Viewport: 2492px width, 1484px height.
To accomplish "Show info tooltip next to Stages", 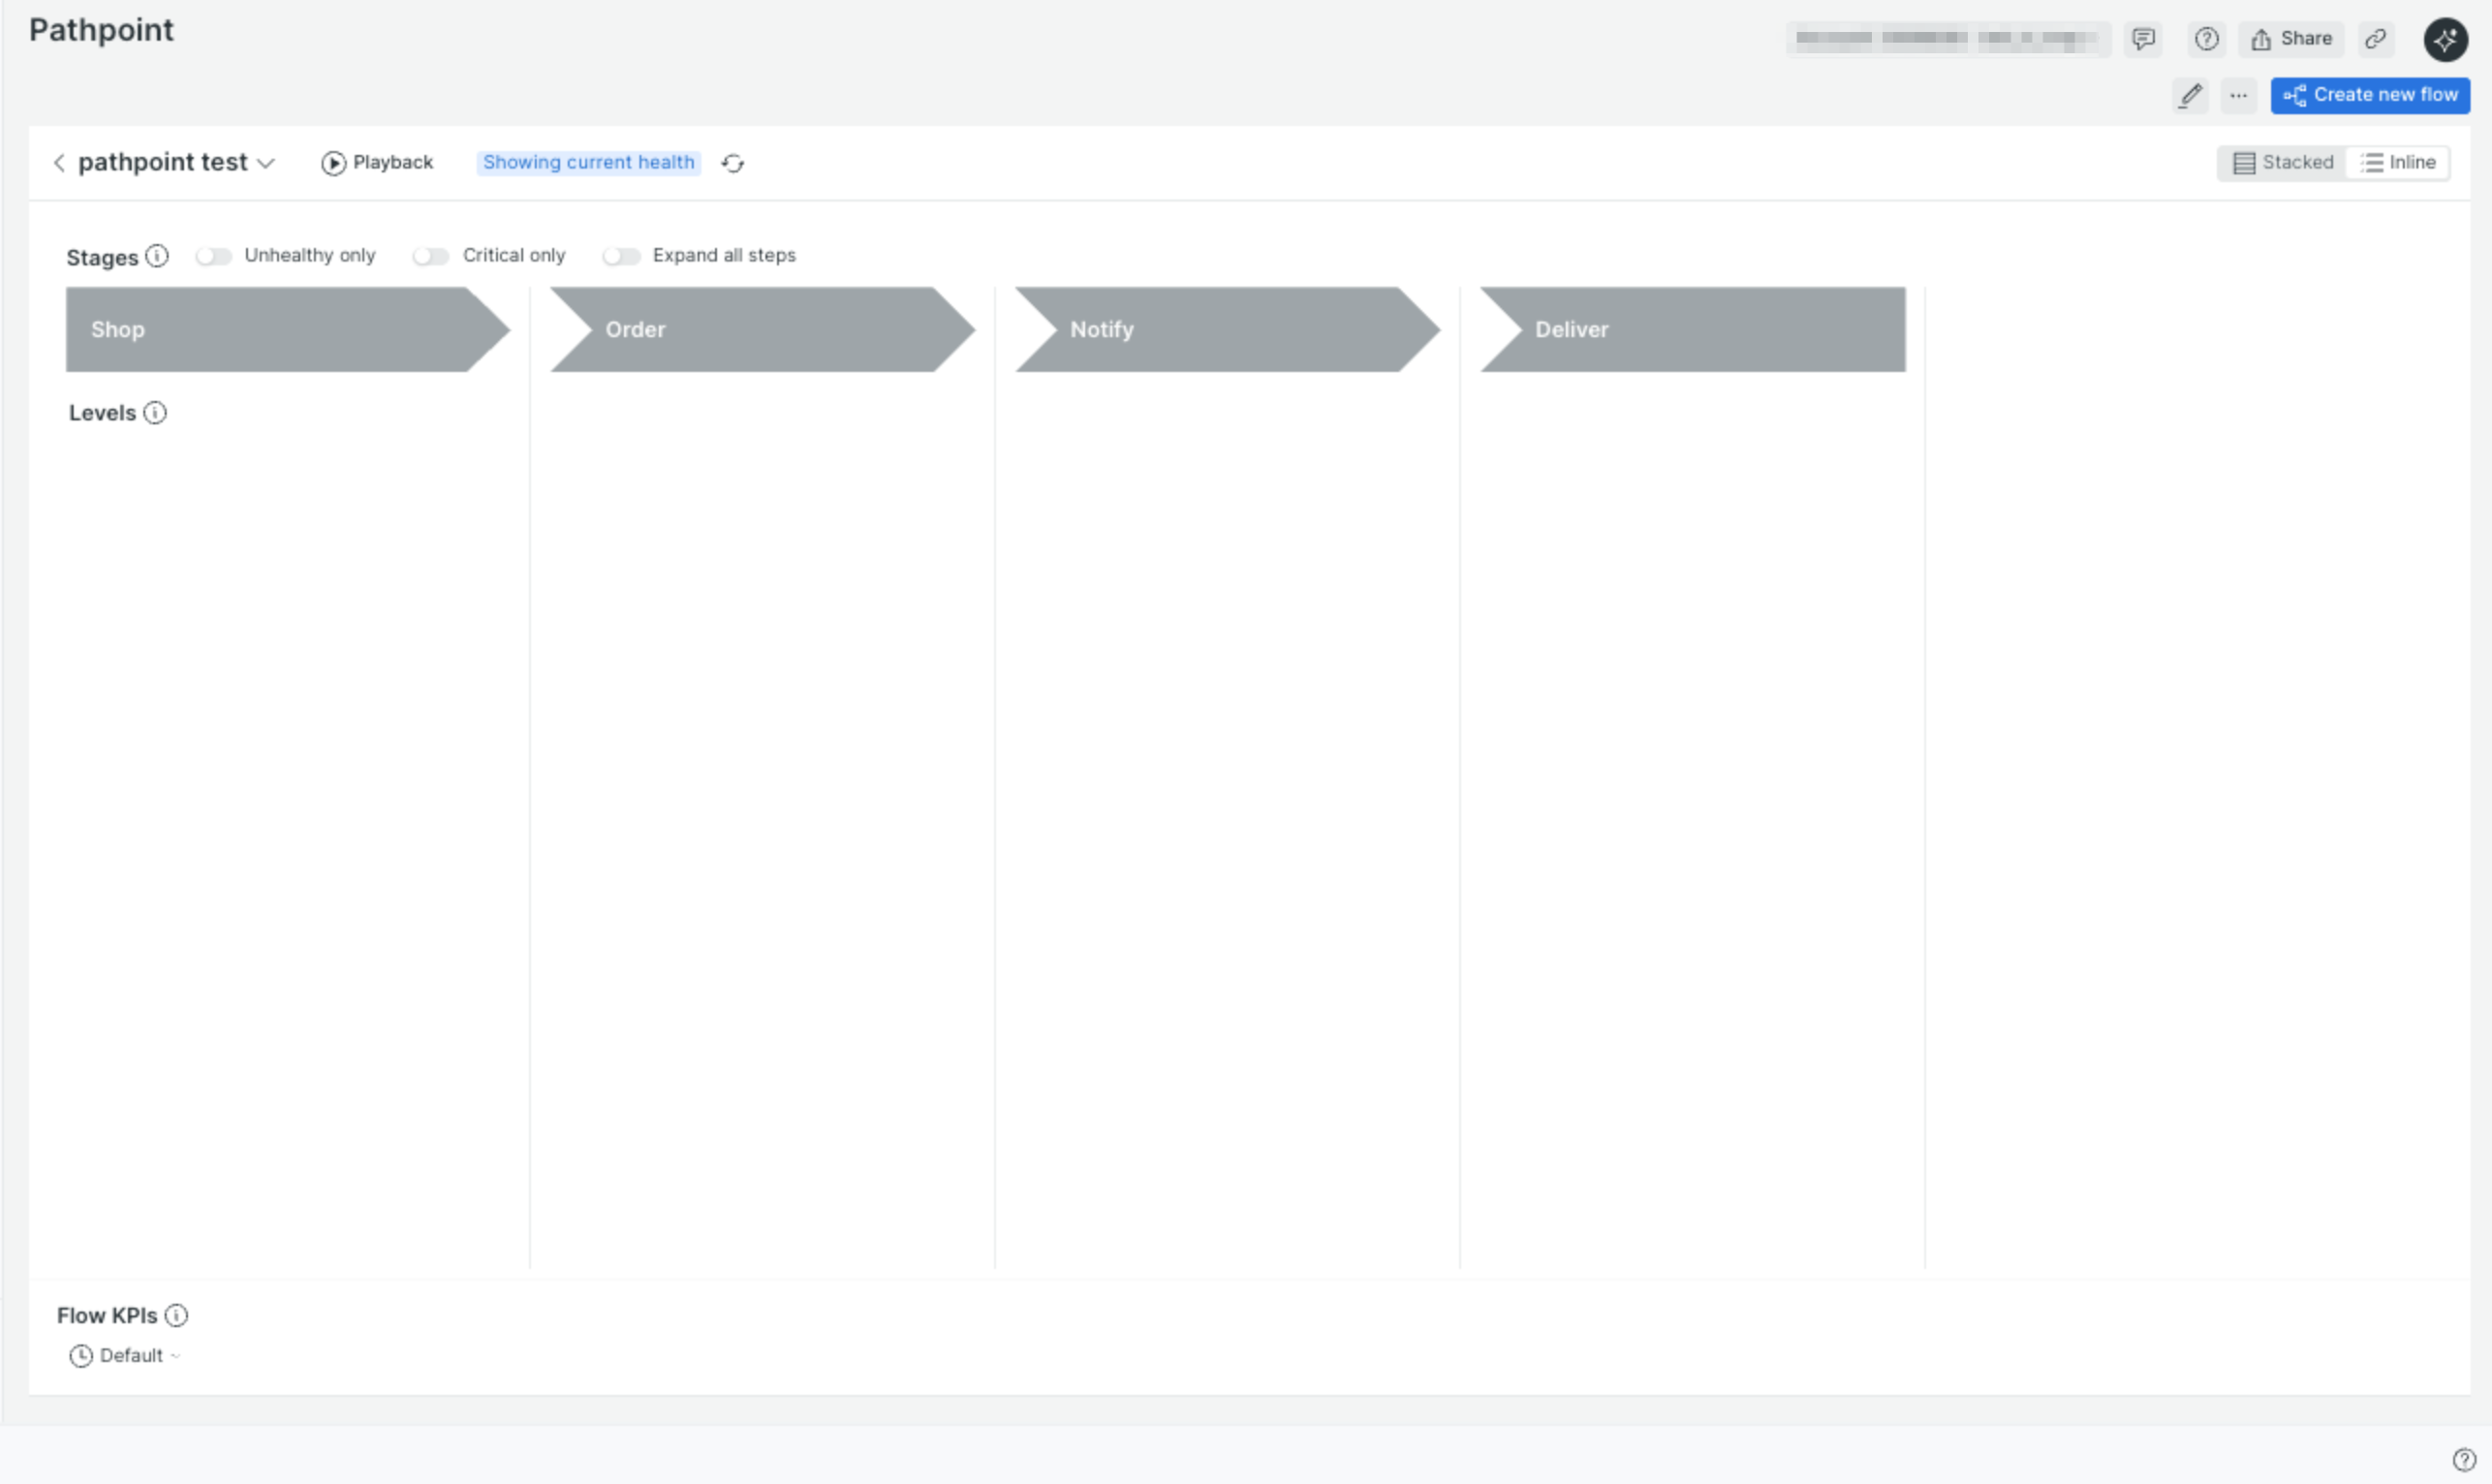I will [x=157, y=256].
